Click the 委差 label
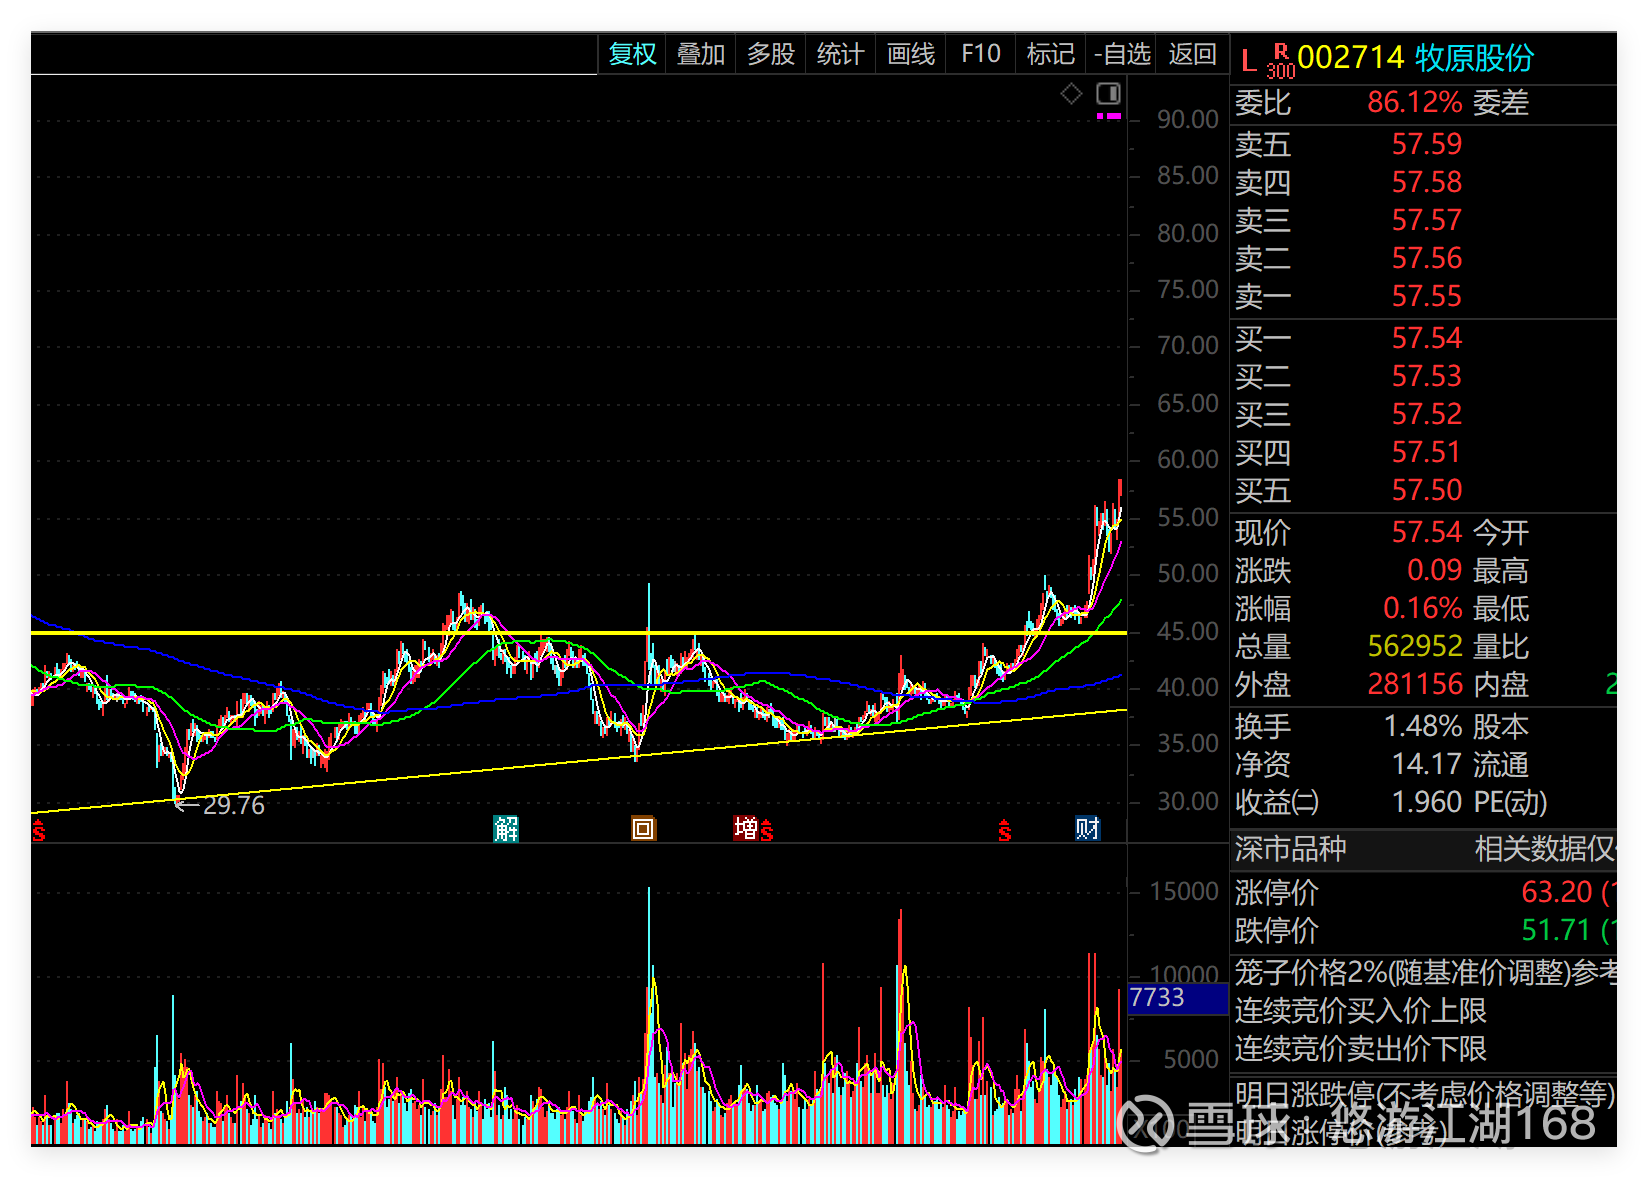Viewport: 1648px width, 1178px height. coord(1501,102)
